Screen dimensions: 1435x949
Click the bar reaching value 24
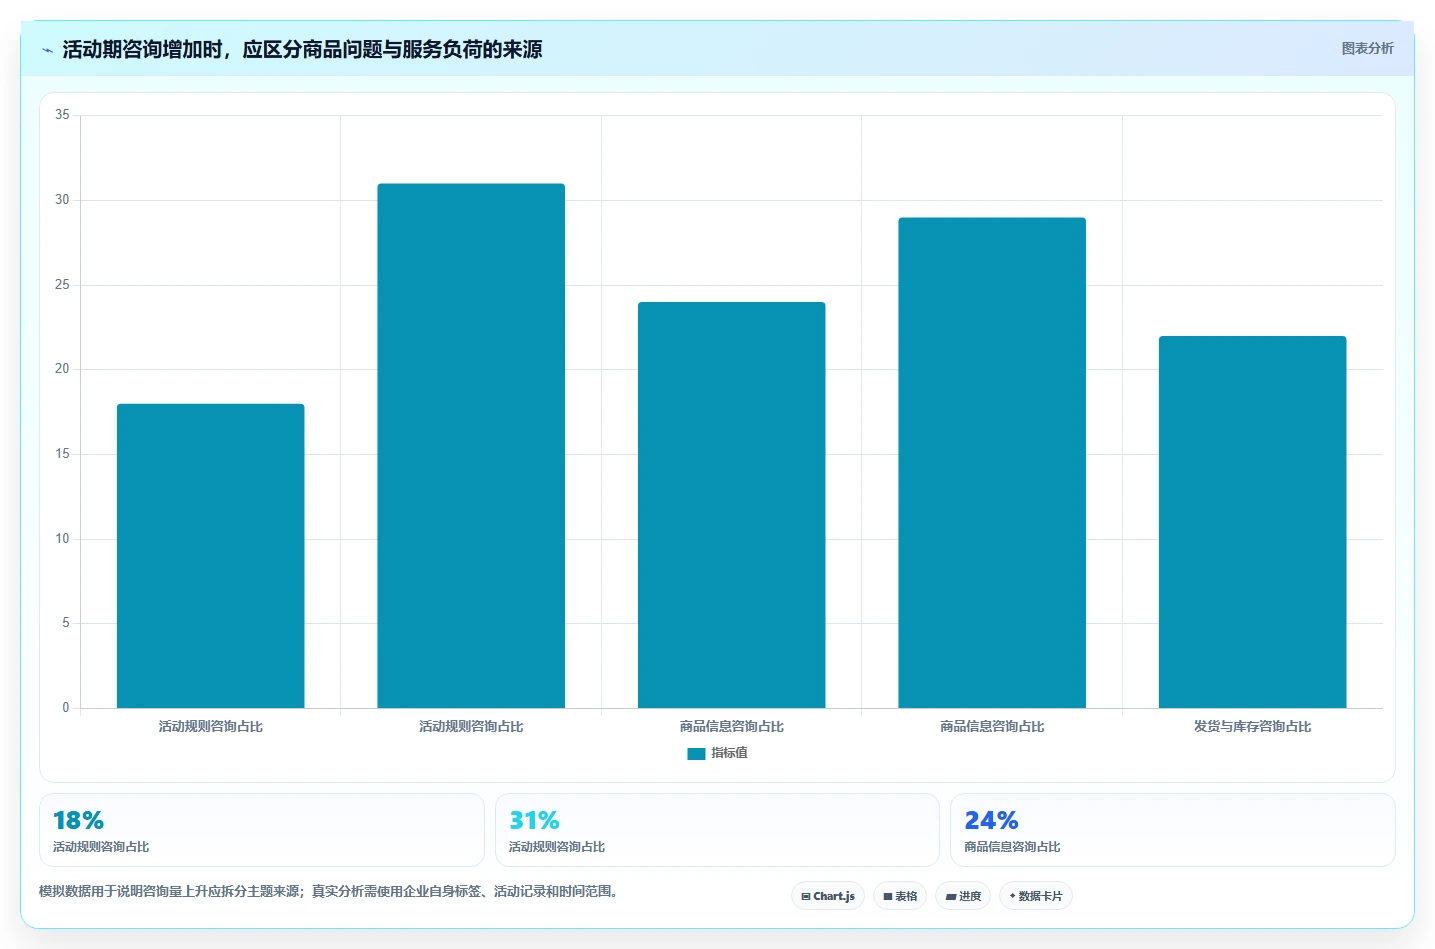point(732,505)
